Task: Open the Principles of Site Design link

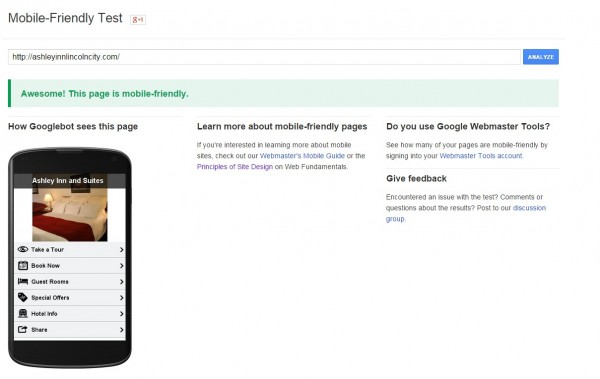Action: point(235,167)
